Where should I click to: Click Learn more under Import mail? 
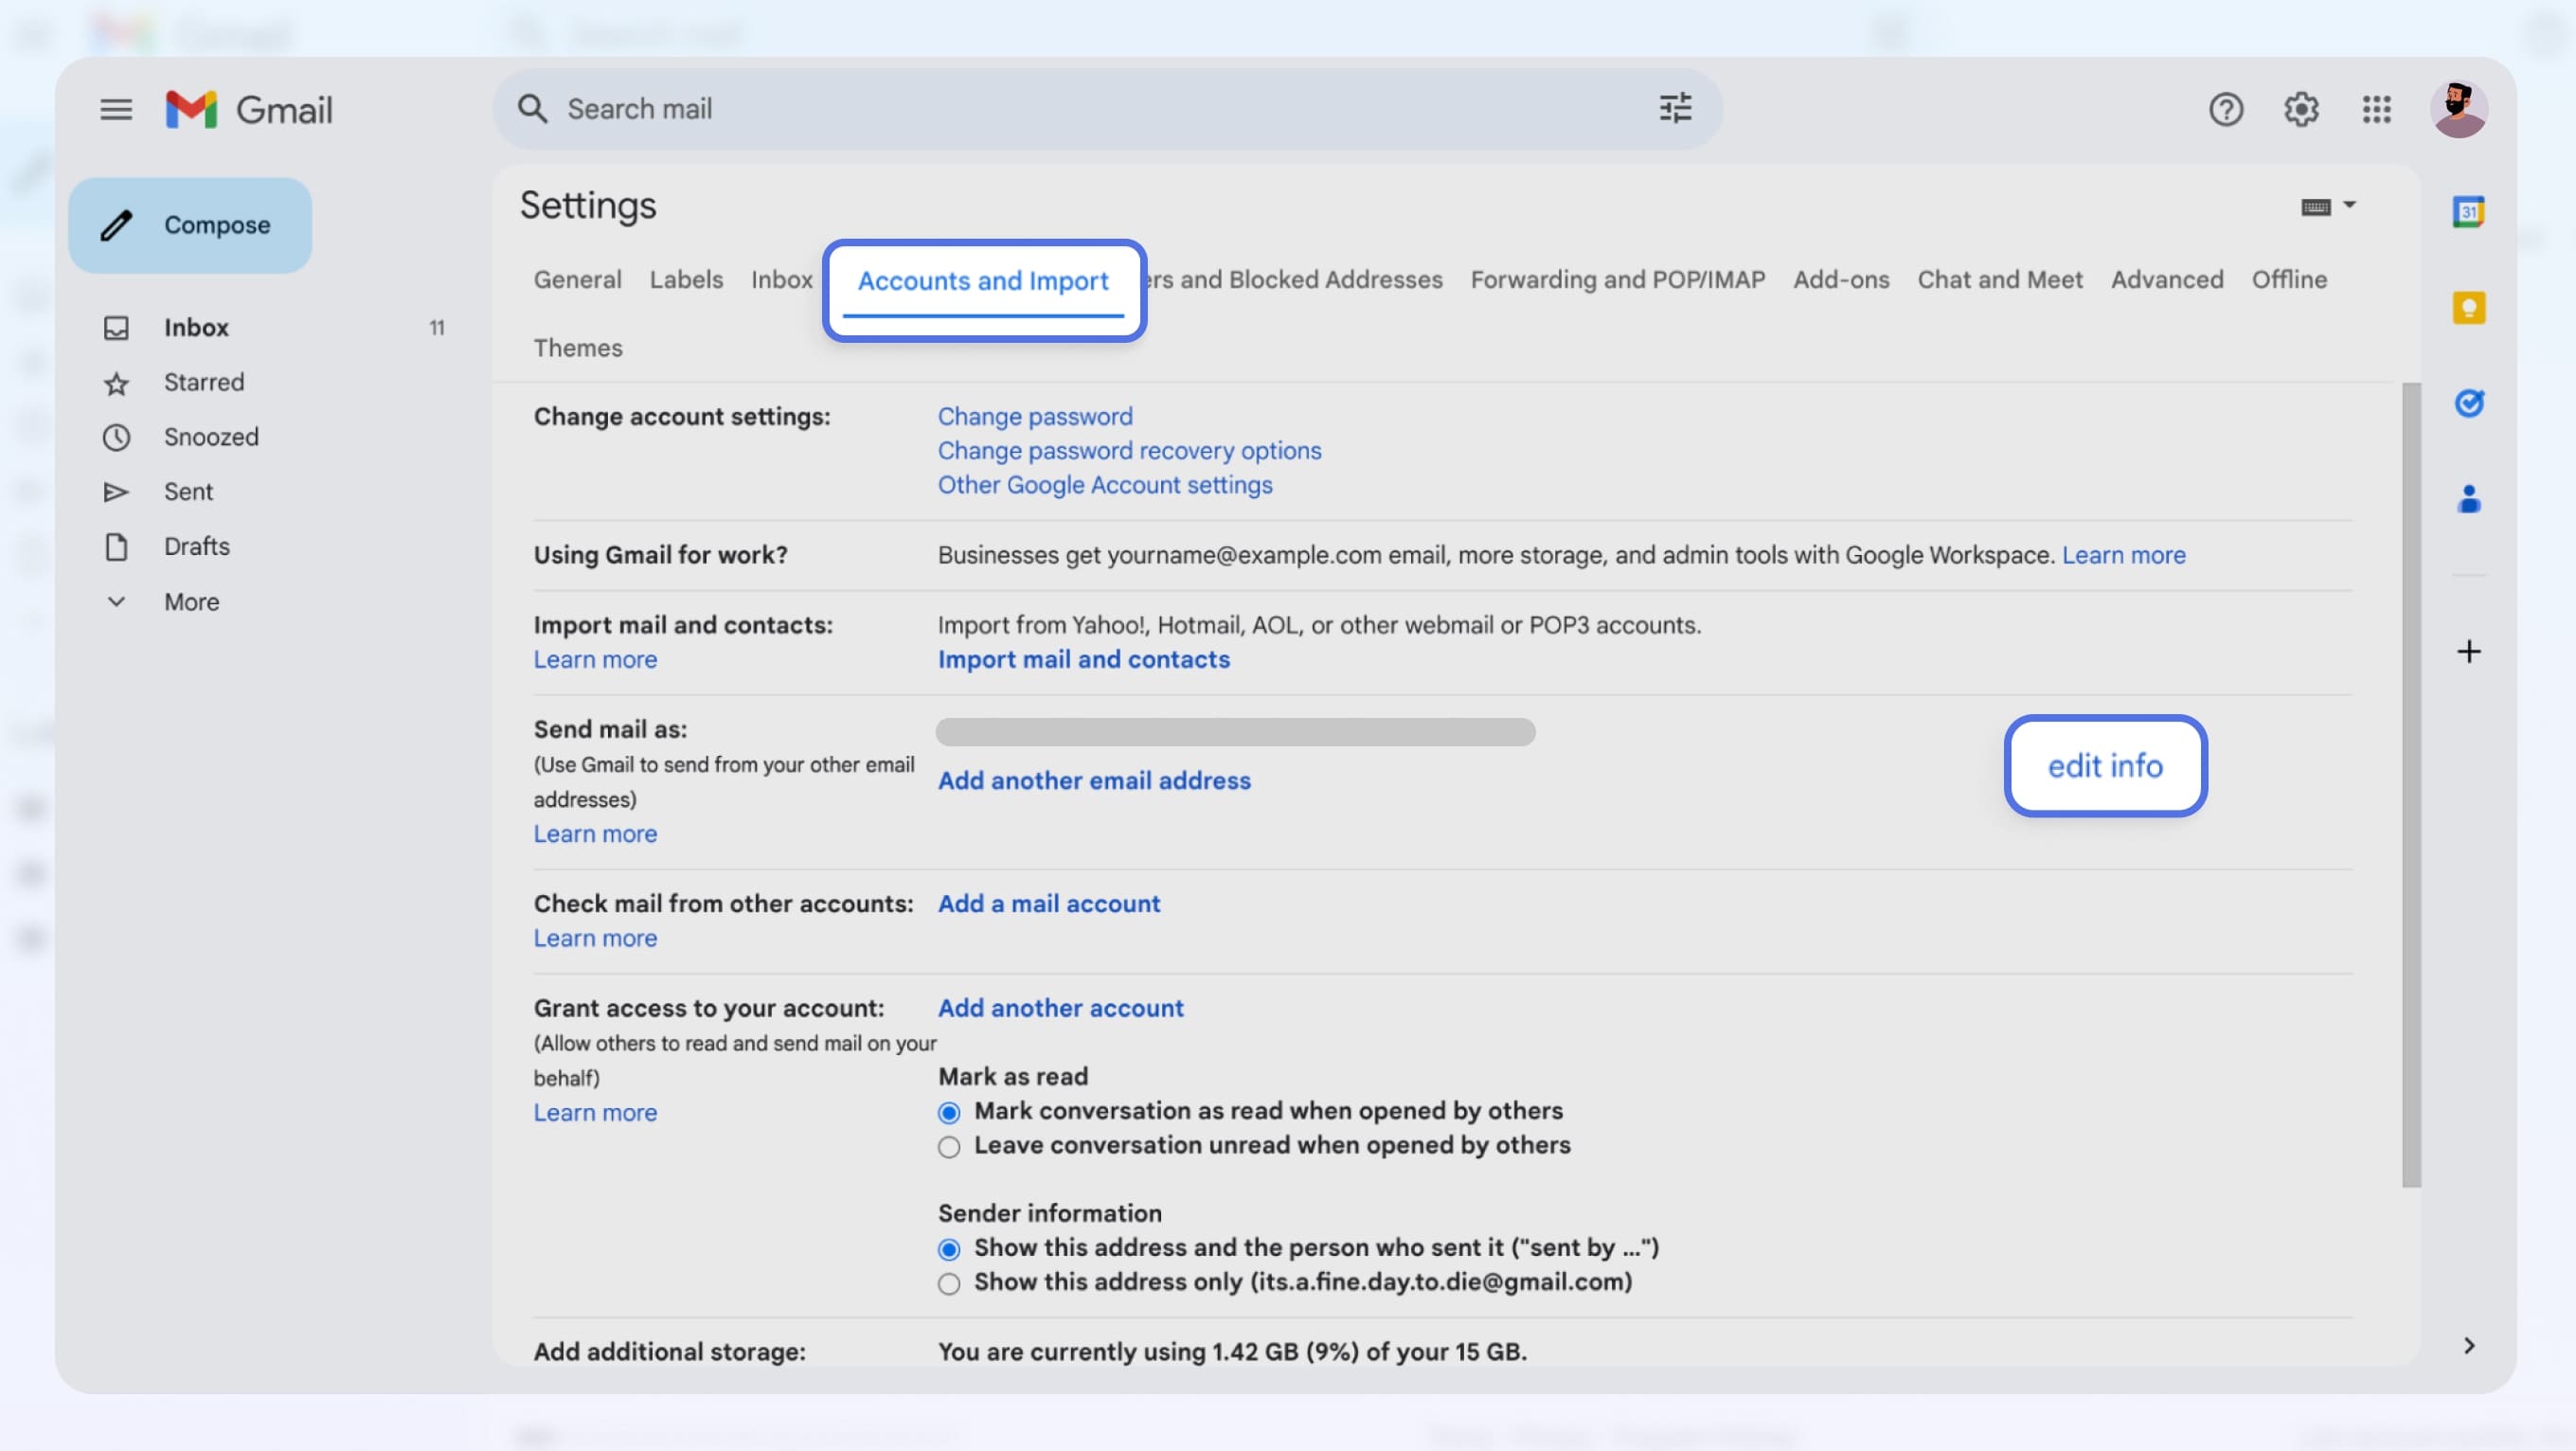click(x=595, y=660)
